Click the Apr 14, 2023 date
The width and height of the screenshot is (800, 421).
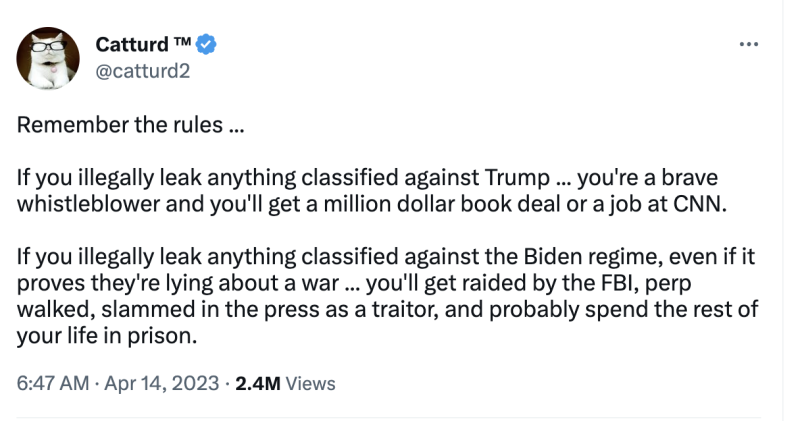(x=148, y=383)
